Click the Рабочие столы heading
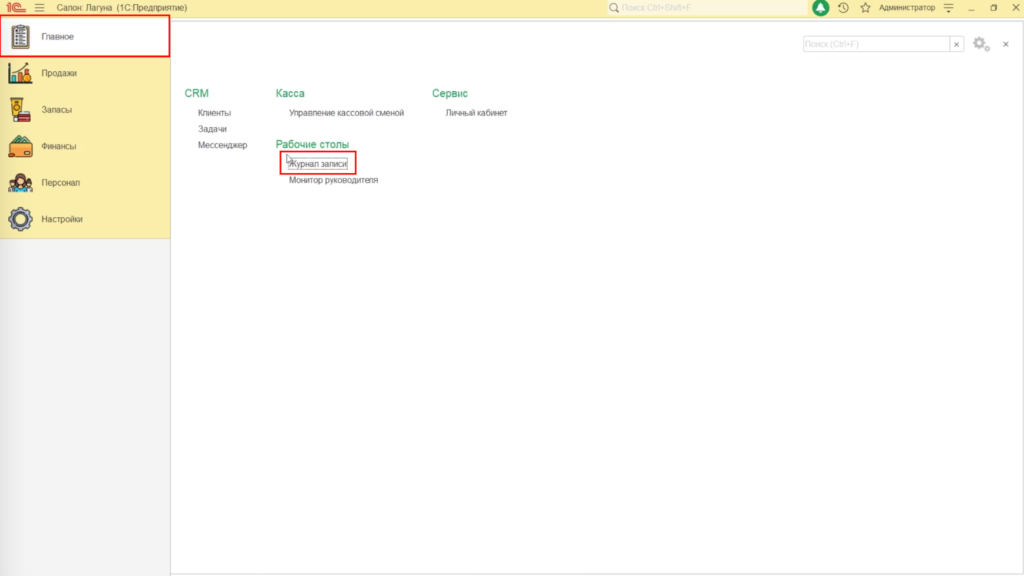 [312, 144]
